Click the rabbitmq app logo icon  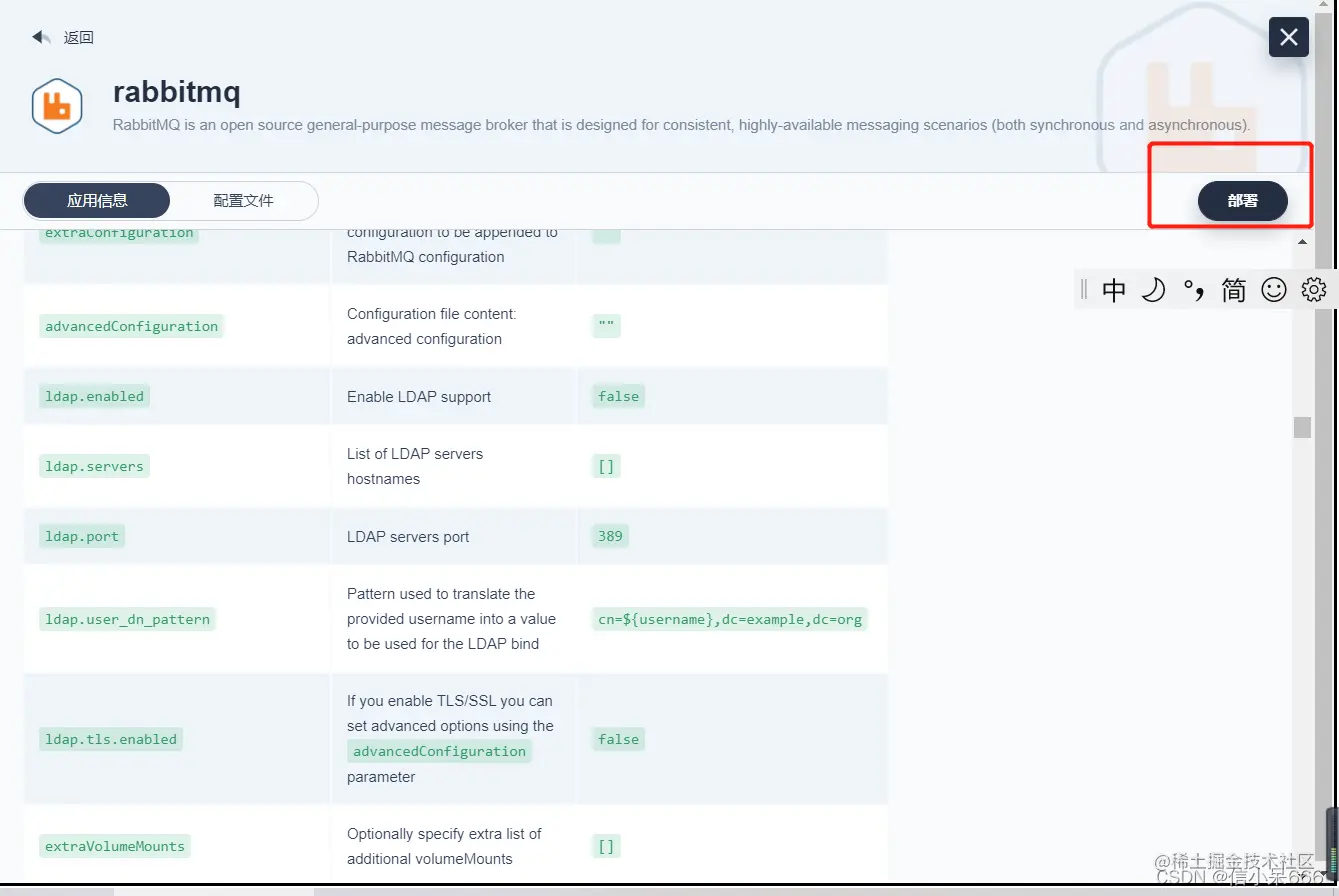56,106
